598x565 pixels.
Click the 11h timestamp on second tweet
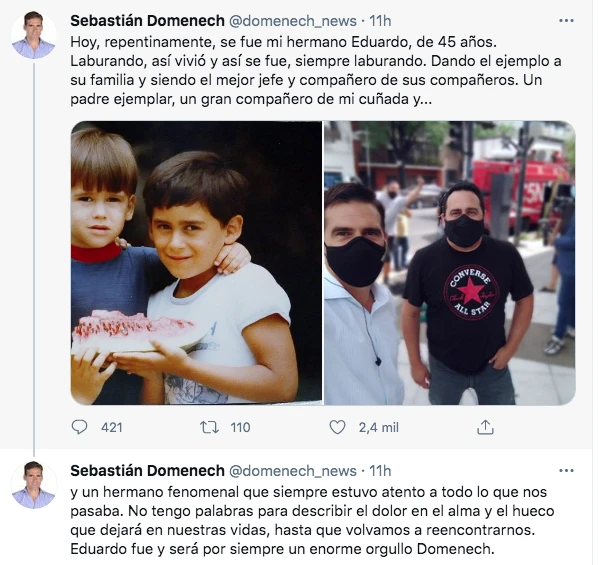[x=380, y=471]
